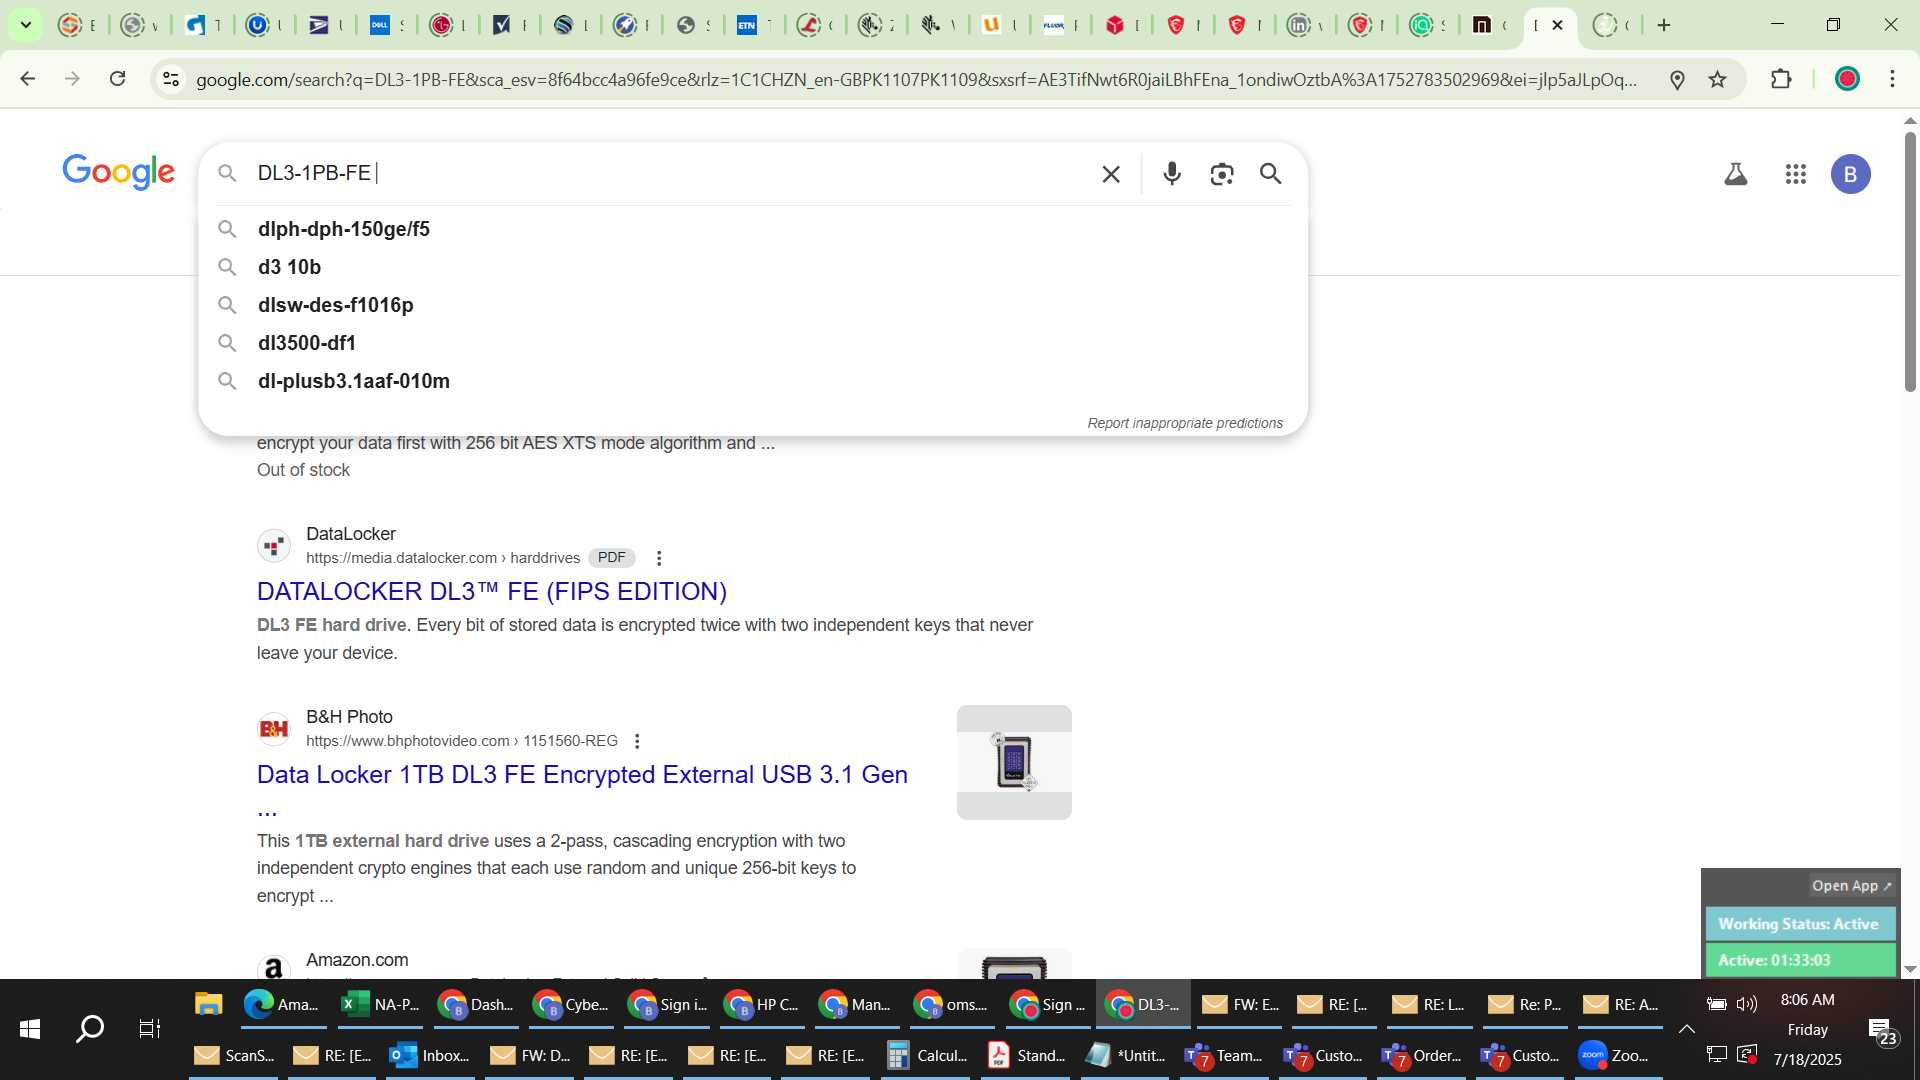Screen dimensions: 1920x1080
Task: Open Windows Start menu
Action: click(30, 1029)
